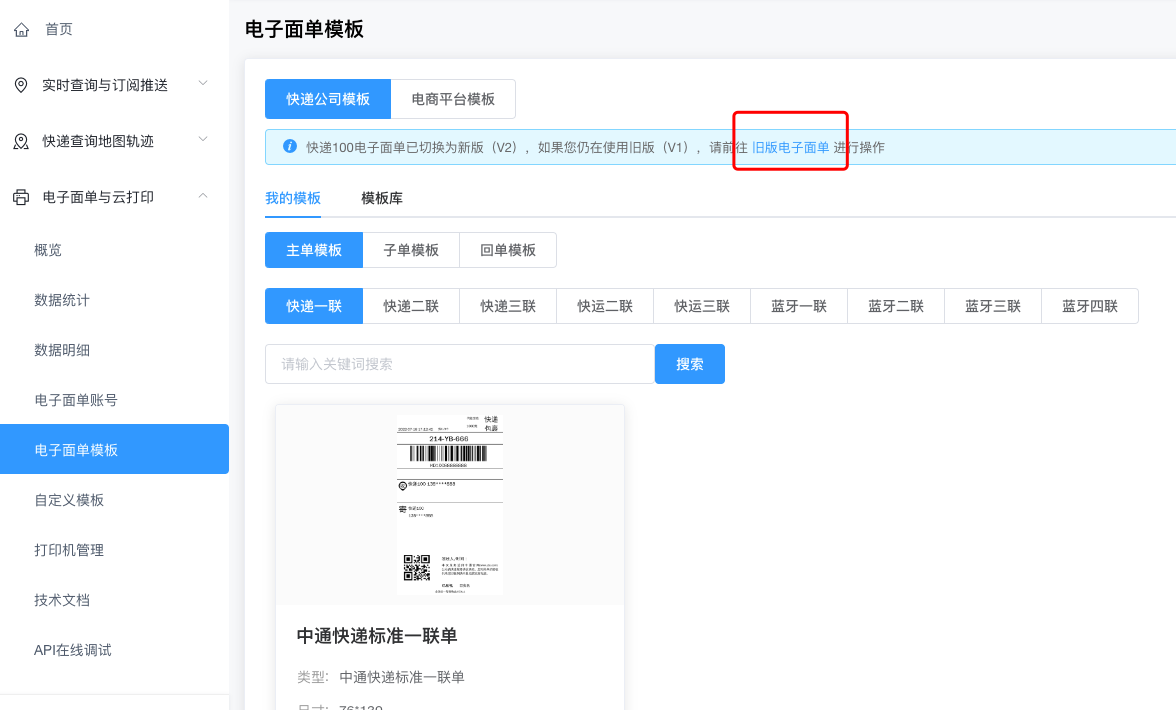Select the 我的模板 tab
Screen dimensions: 1176x710
point(292,198)
